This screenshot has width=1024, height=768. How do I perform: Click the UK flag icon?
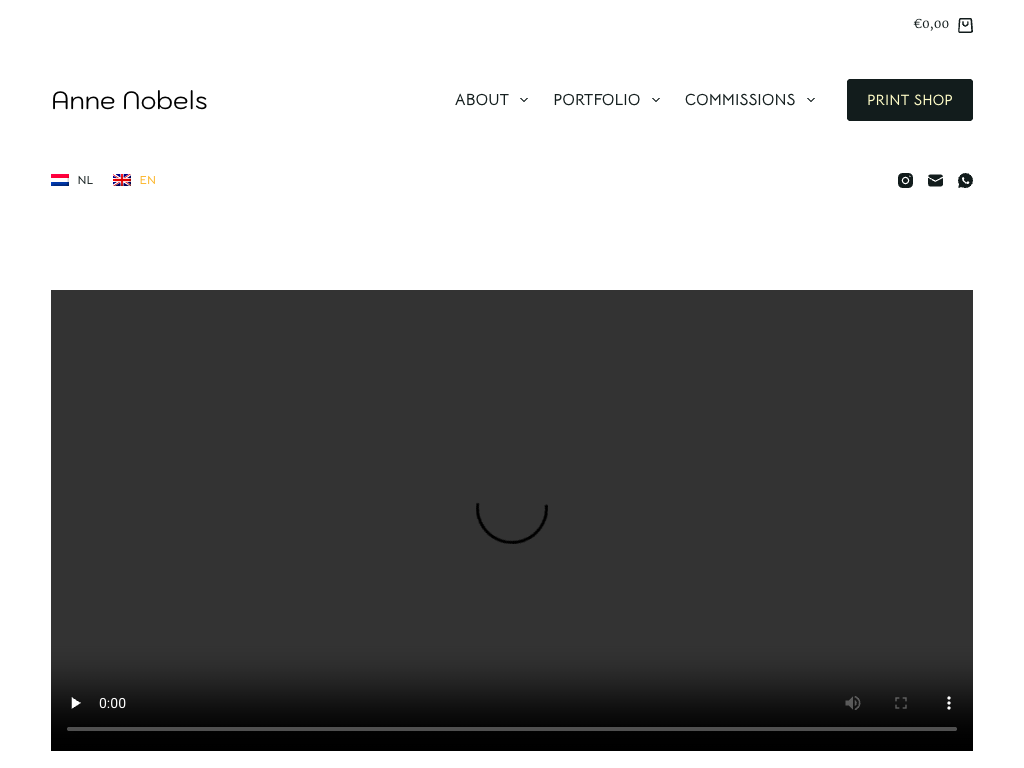pos(122,180)
